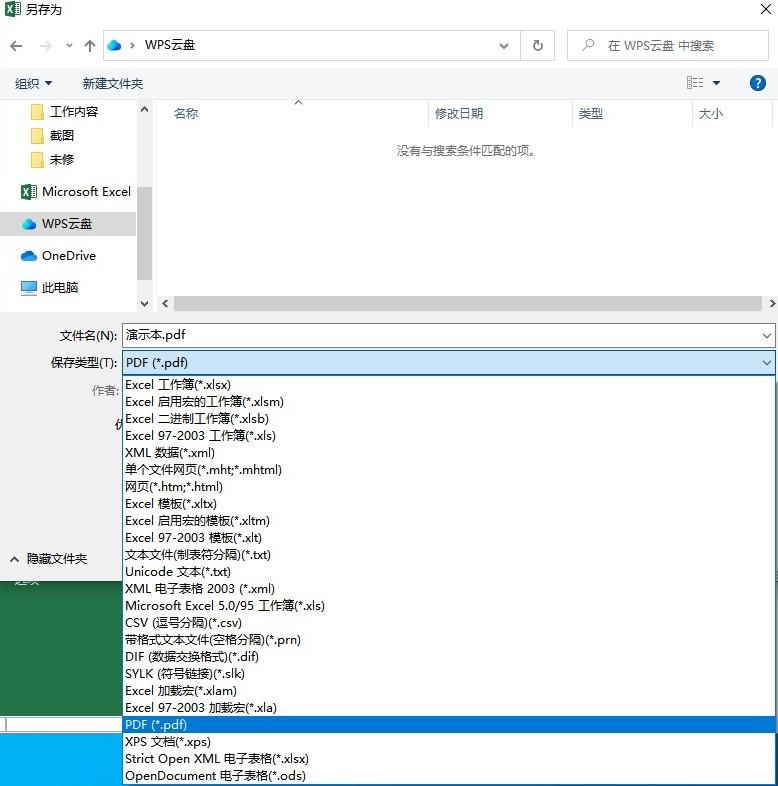Choose Excel 模板(*.xltx) format
The image size is (778, 786).
pyautogui.click(x=449, y=504)
